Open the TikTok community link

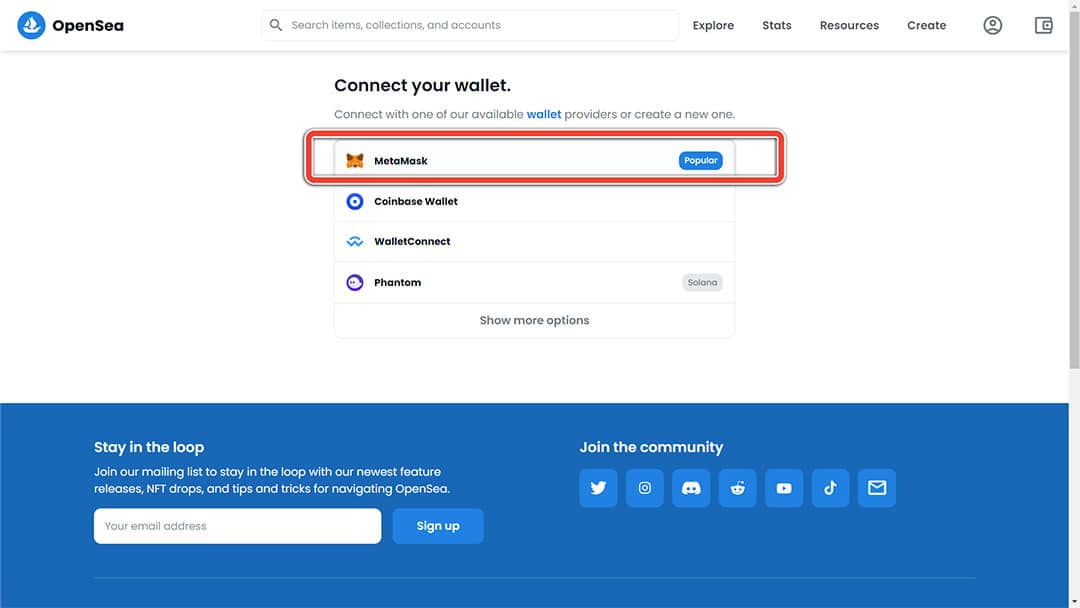[831, 488]
